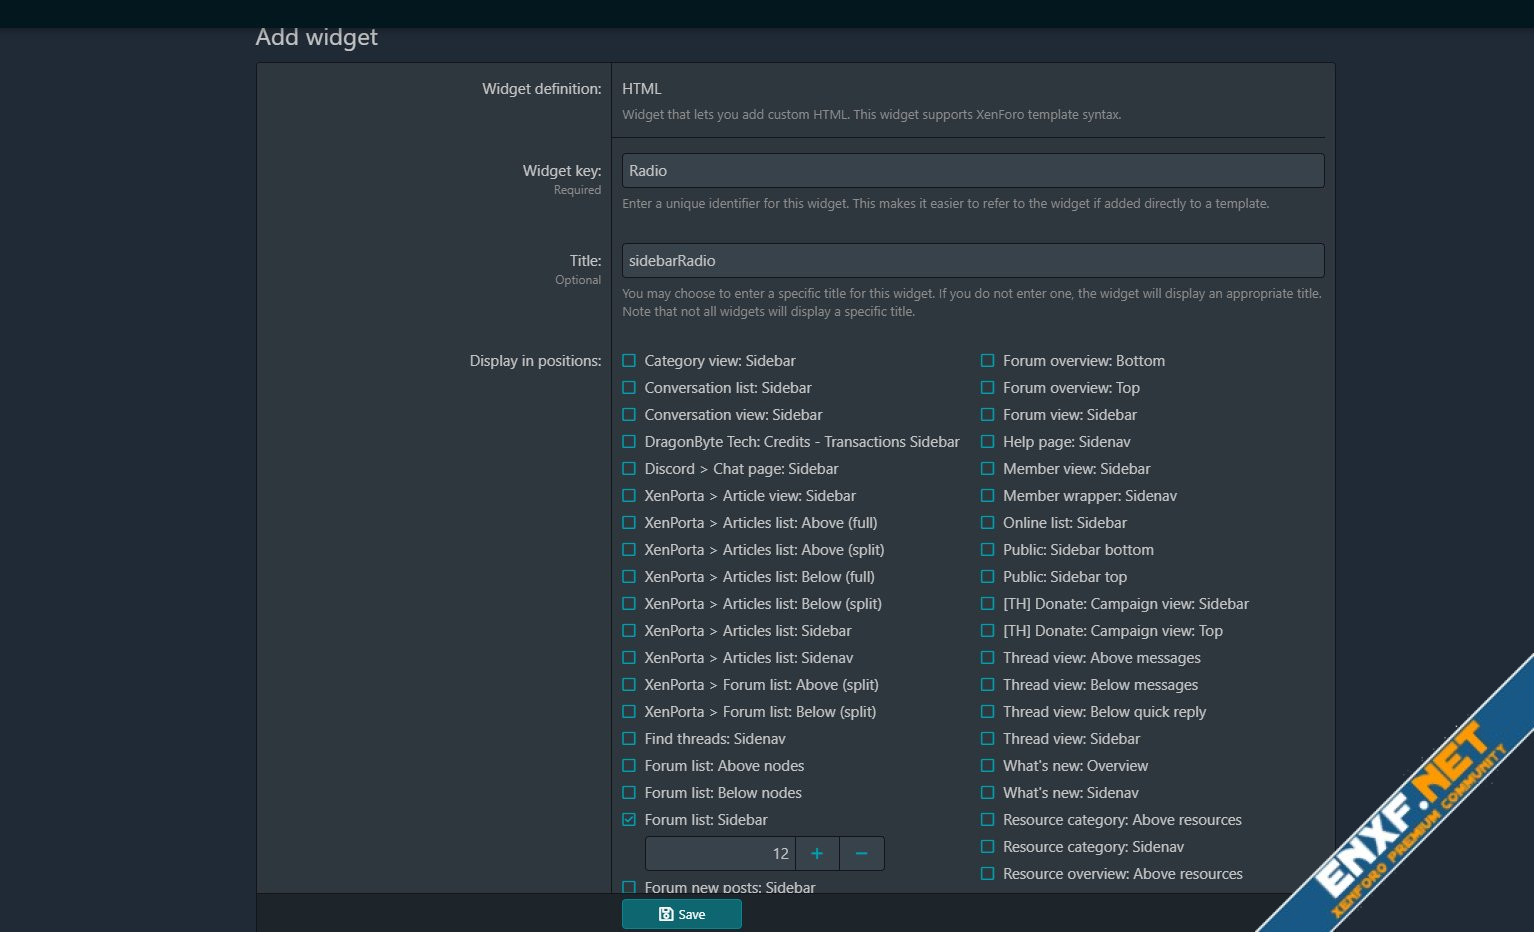The image size is (1534, 932).
Task: Tick Member view: Sidebar checkbox
Action: click(x=988, y=468)
